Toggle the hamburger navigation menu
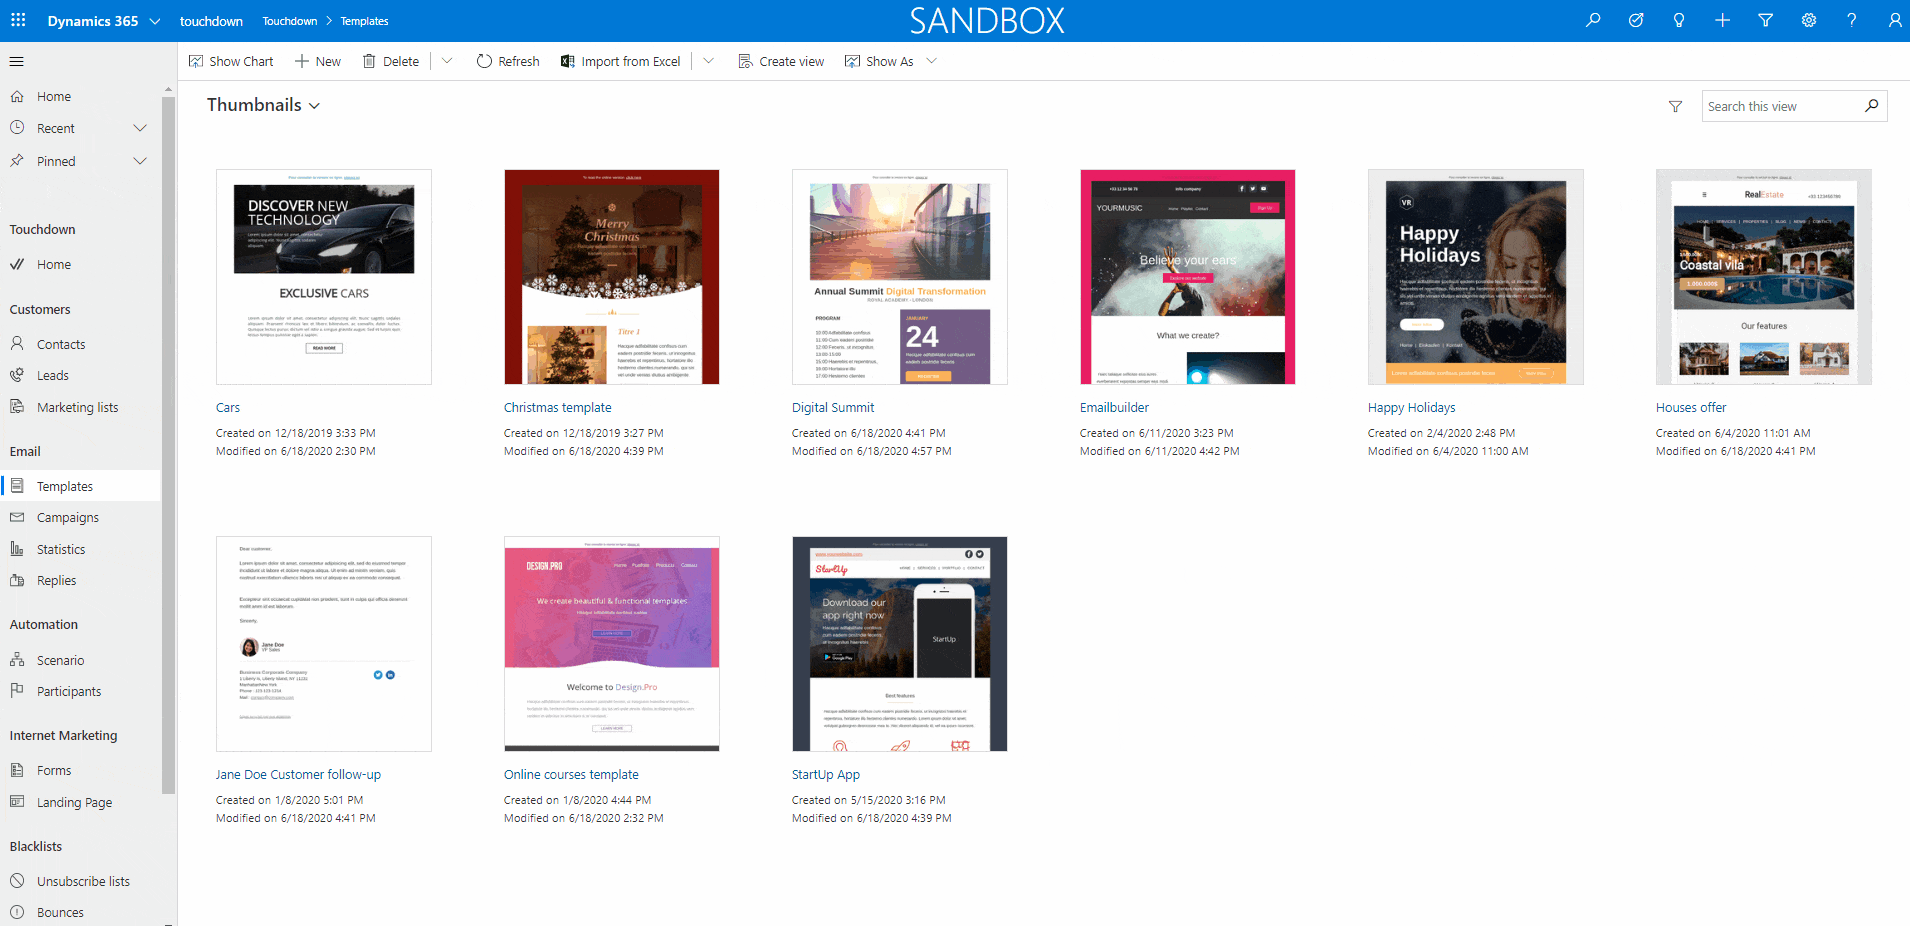The height and width of the screenshot is (926, 1910). (17, 61)
